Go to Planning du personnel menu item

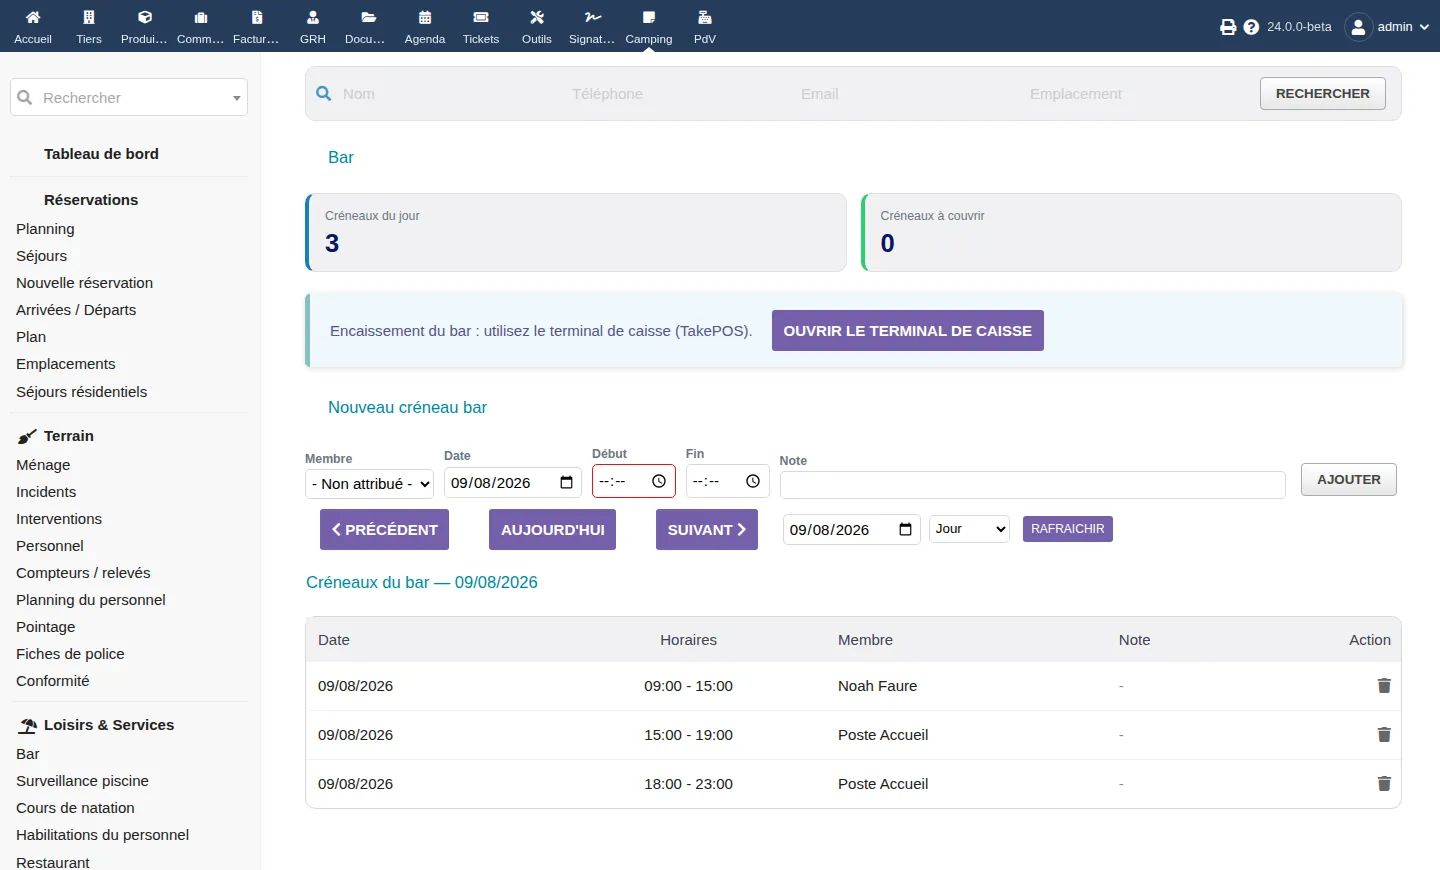coord(91,600)
